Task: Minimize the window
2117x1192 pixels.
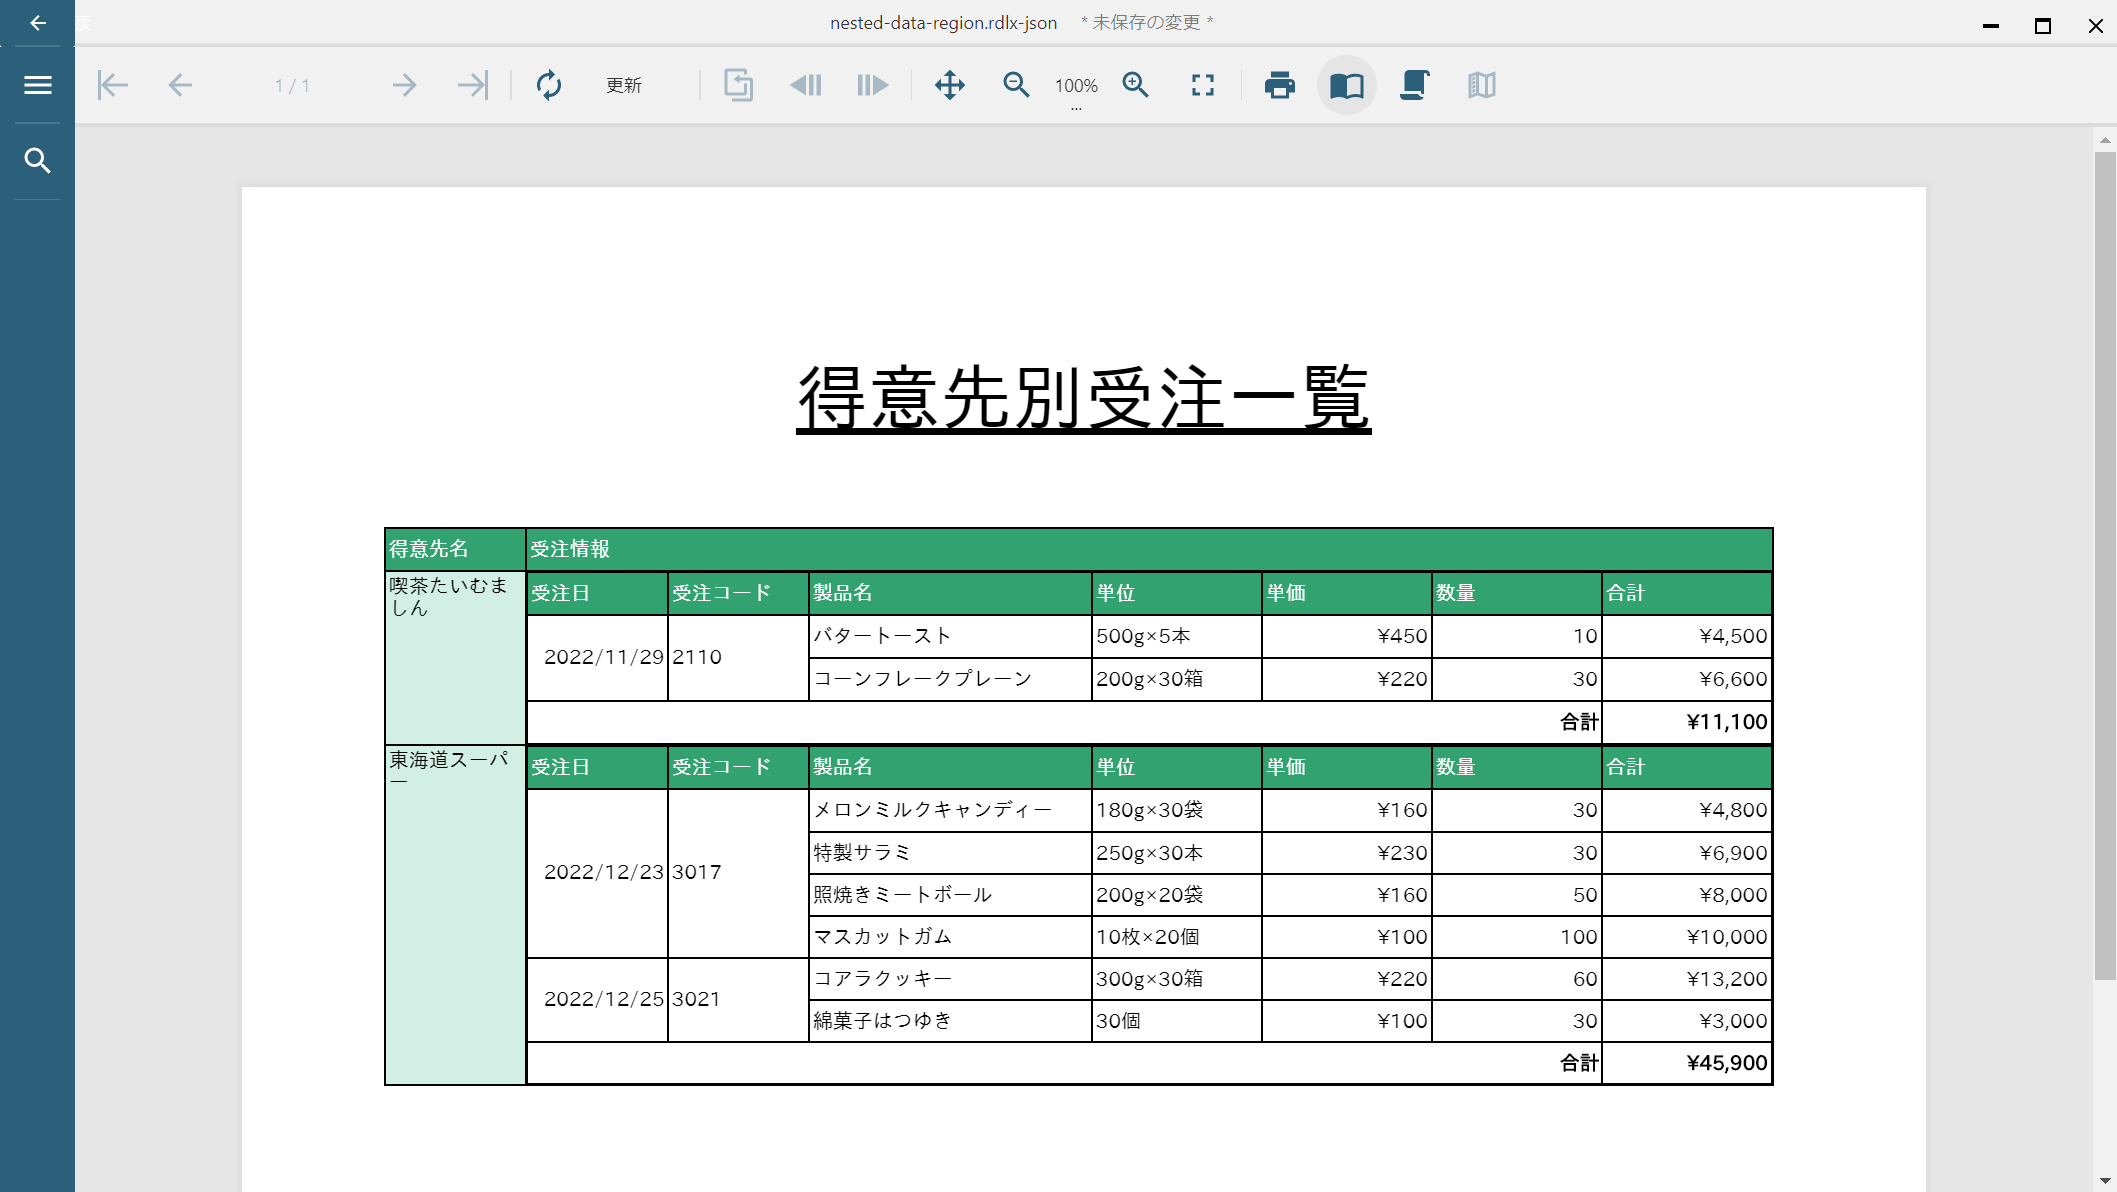Action: [x=1991, y=25]
